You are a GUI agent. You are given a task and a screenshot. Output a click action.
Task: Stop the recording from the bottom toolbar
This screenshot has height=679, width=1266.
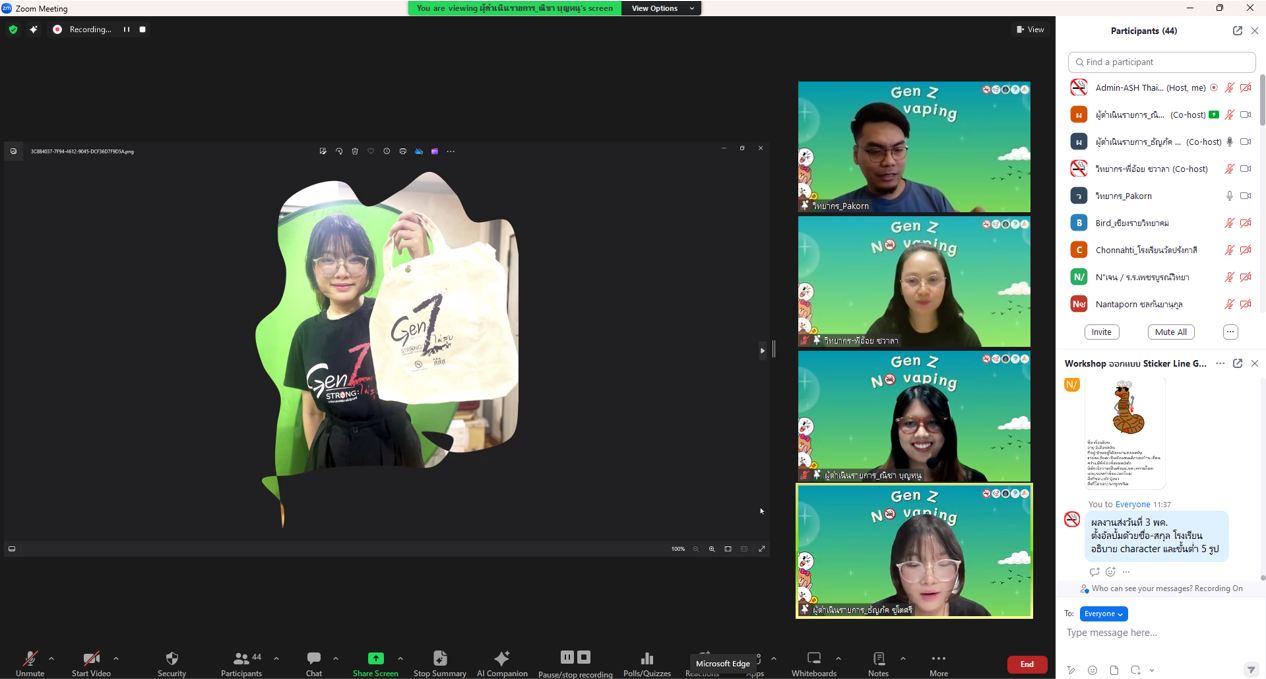tap(584, 657)
